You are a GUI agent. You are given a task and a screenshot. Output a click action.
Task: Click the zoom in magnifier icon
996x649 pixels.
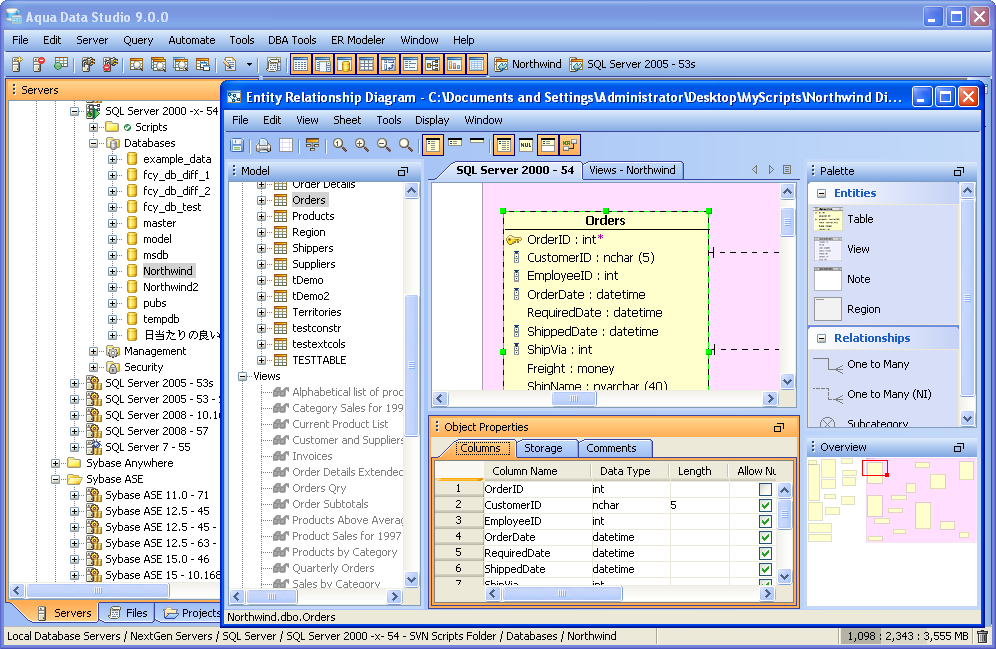(x=362, y=145)
